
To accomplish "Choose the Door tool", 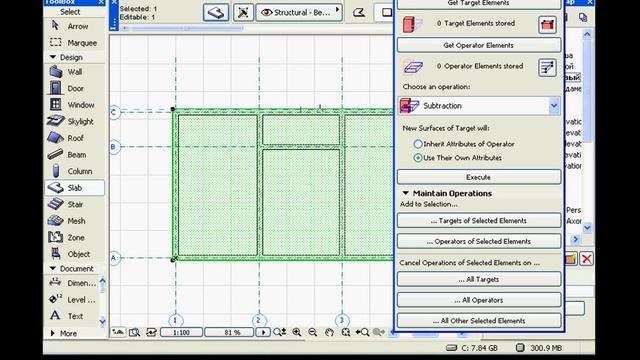I will [x=74, y=88].
